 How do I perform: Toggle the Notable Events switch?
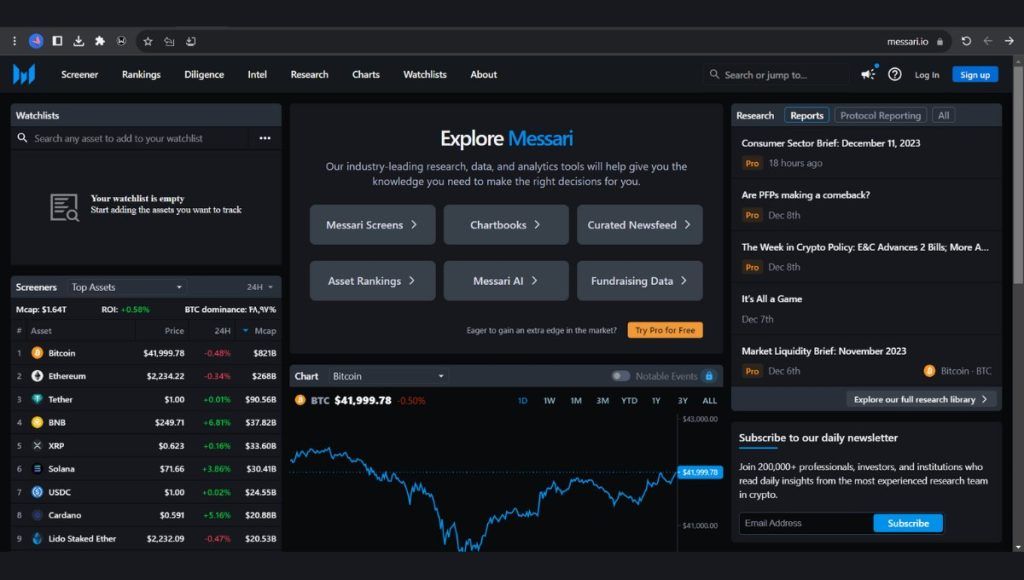pyautogui.click(x=620, y=376)
